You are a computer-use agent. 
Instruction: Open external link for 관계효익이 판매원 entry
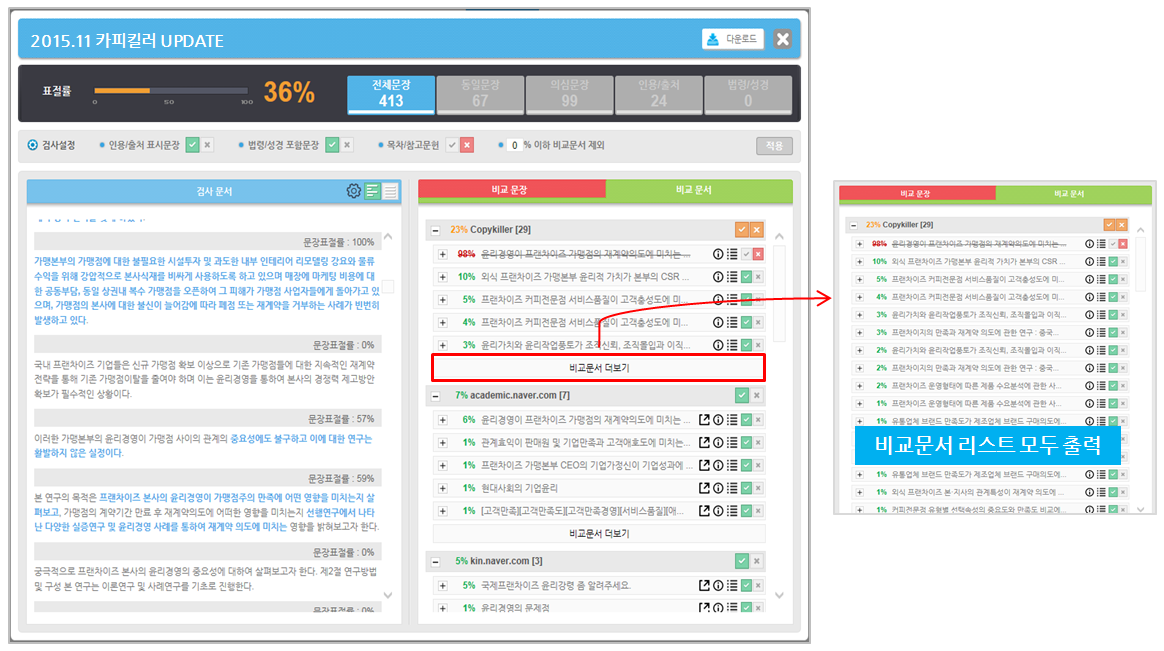tap(704, 442)
